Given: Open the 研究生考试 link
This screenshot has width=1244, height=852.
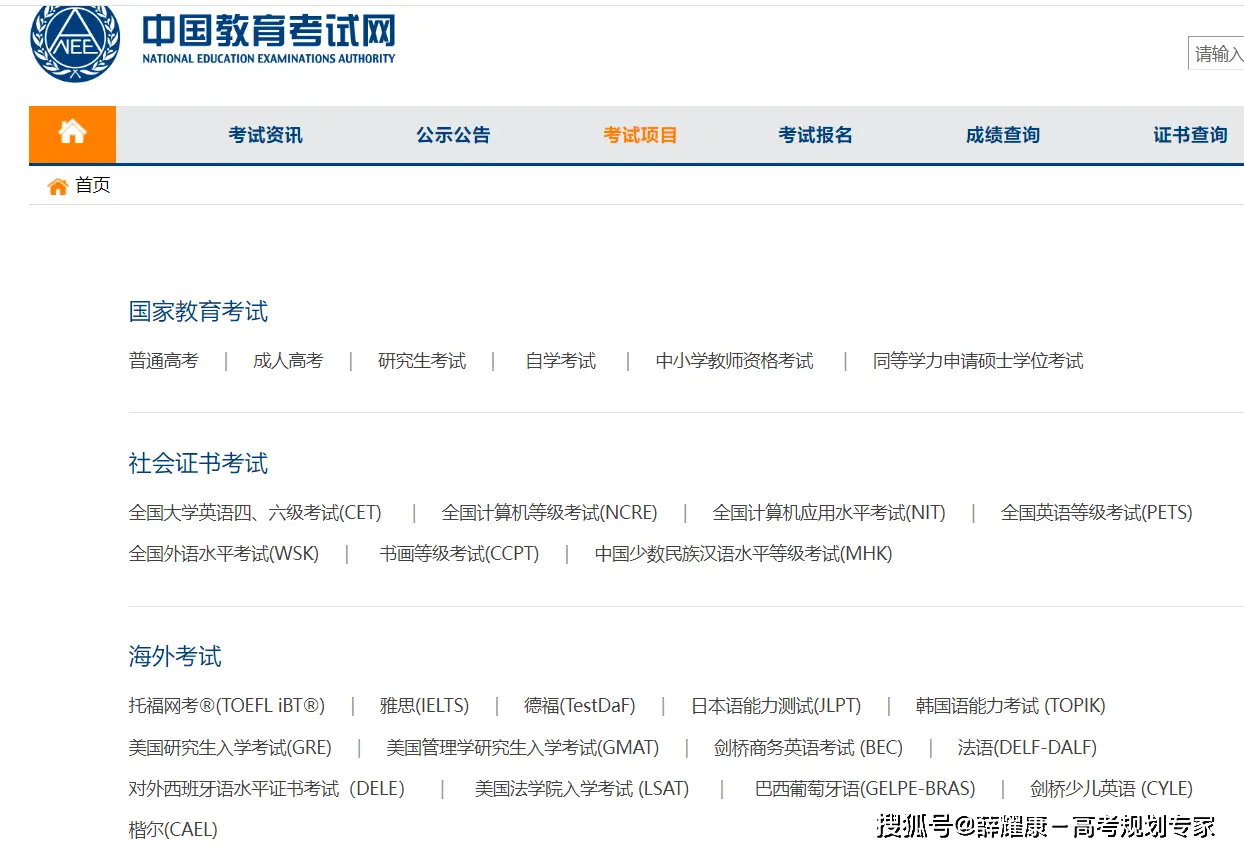Looking at the screenshot, I should click(x=422, y=361).
